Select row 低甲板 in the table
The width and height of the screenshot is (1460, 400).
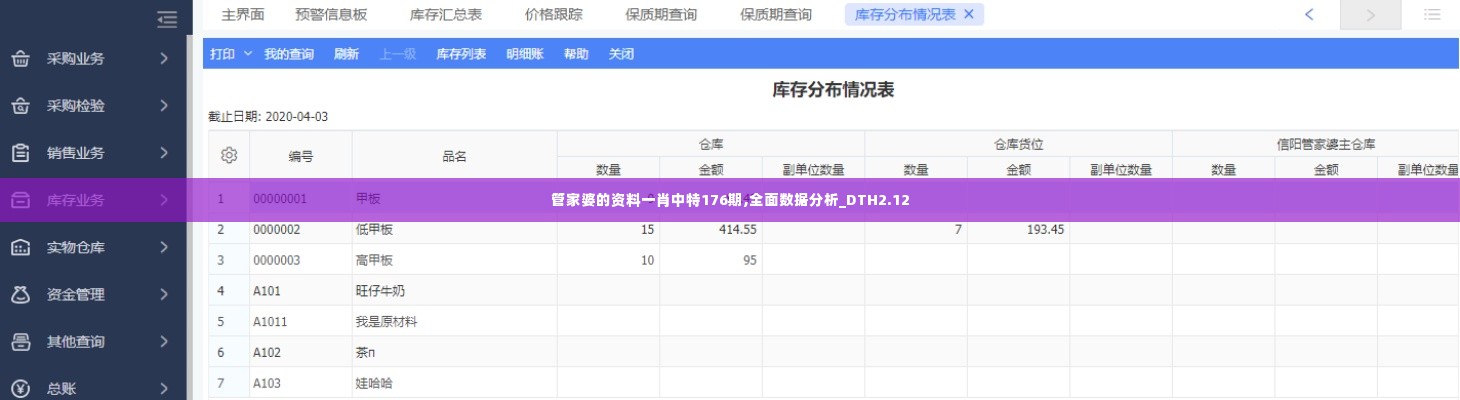pyautogui.click(x=374, y=230)
